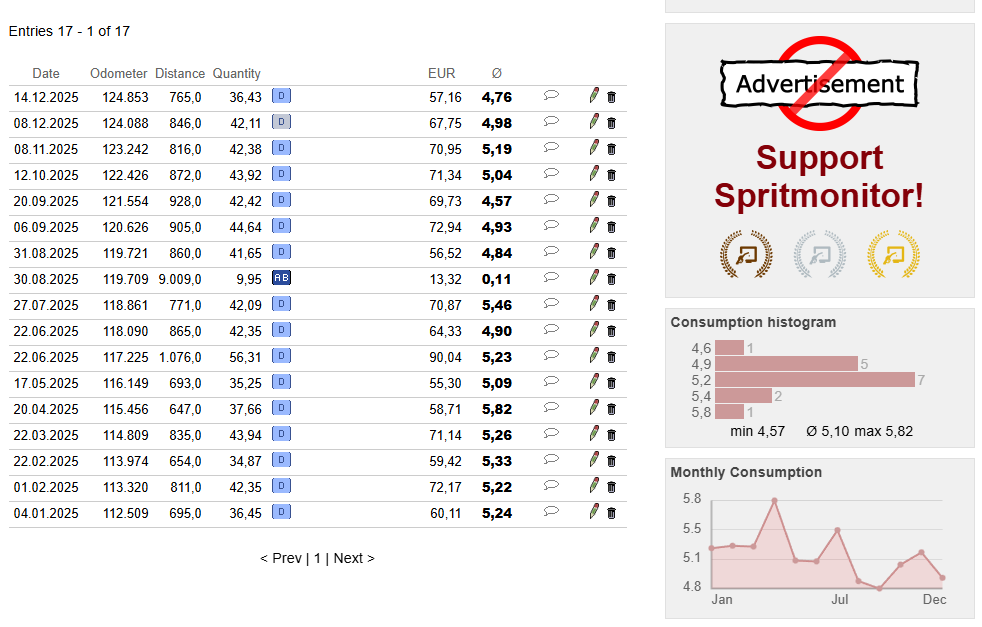This screenshot has width=982, height=627.
Task: Click the crossed-out Advertisement graphic
Action: (819, 83)
